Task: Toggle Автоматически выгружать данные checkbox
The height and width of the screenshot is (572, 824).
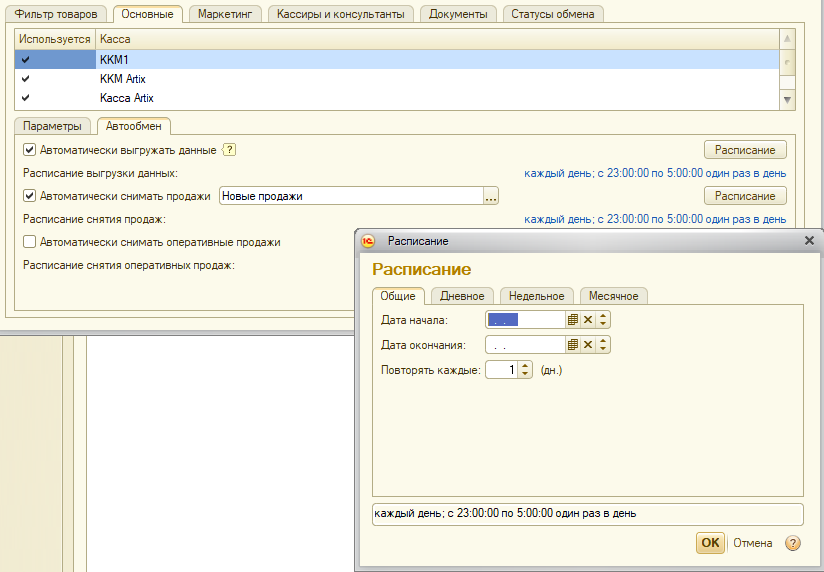Action: tap(30, 150)
